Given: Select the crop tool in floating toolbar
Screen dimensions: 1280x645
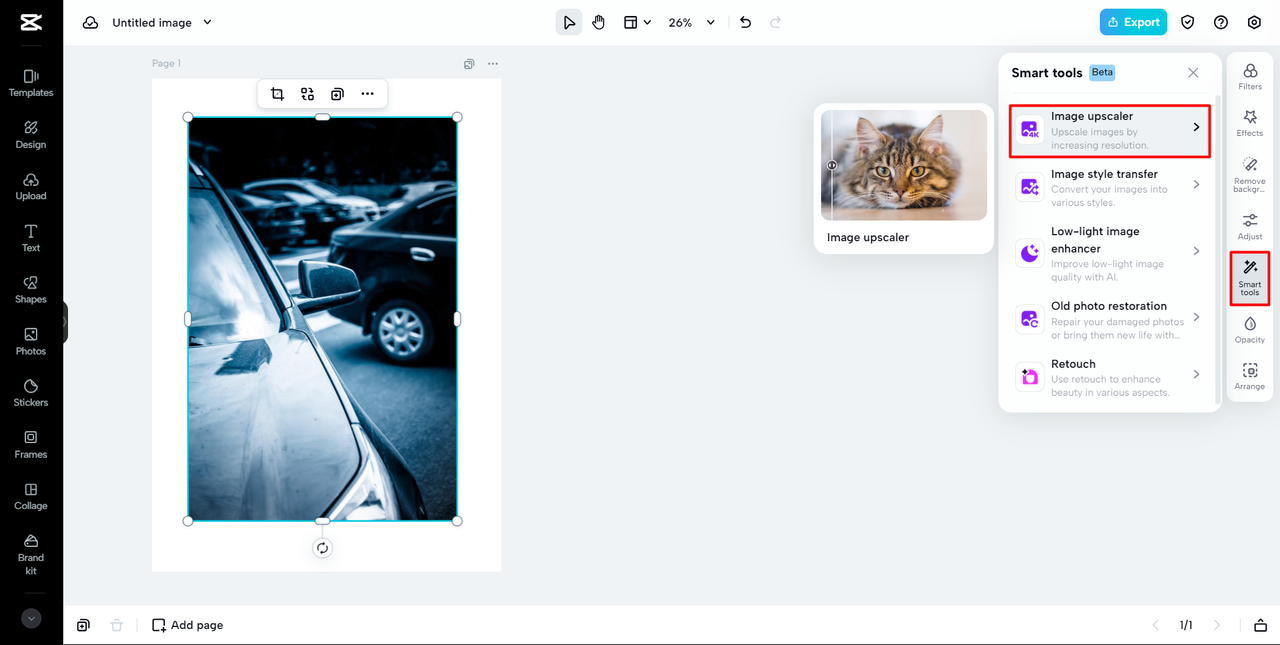Looking at the screenshot, I should (x=277, y=94).
